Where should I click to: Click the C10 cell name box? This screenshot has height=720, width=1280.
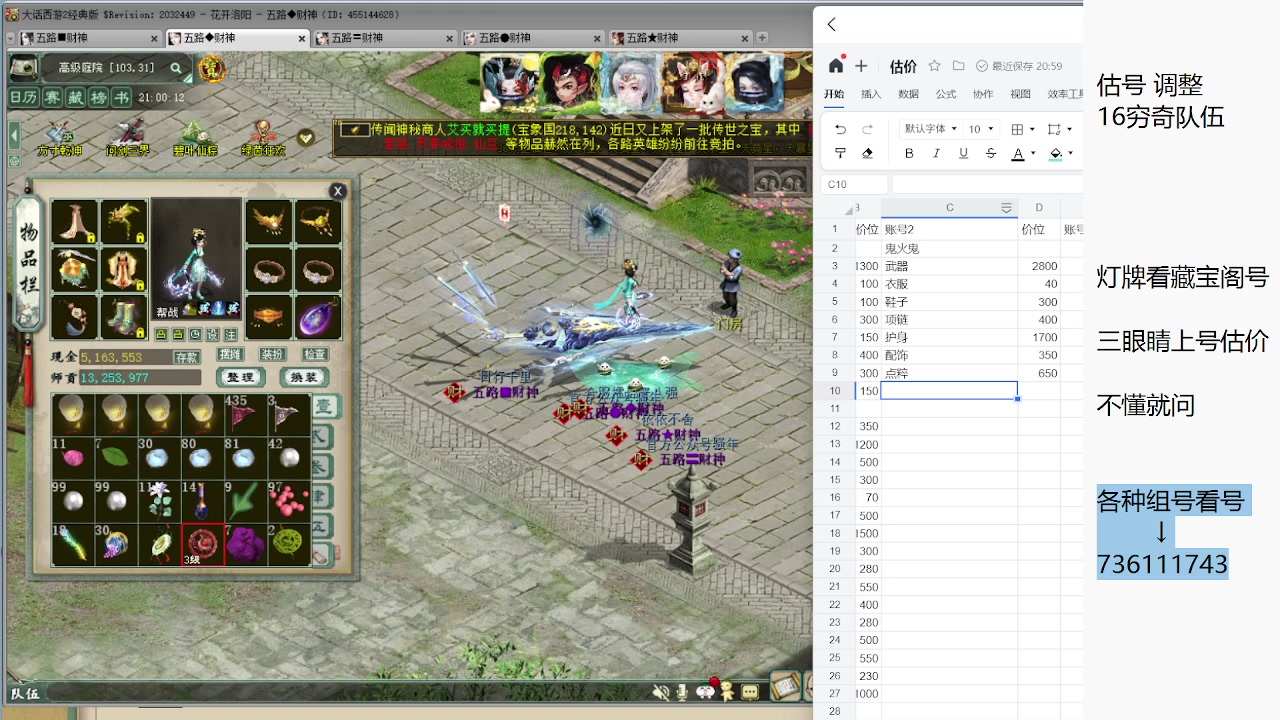pos(854,185)
